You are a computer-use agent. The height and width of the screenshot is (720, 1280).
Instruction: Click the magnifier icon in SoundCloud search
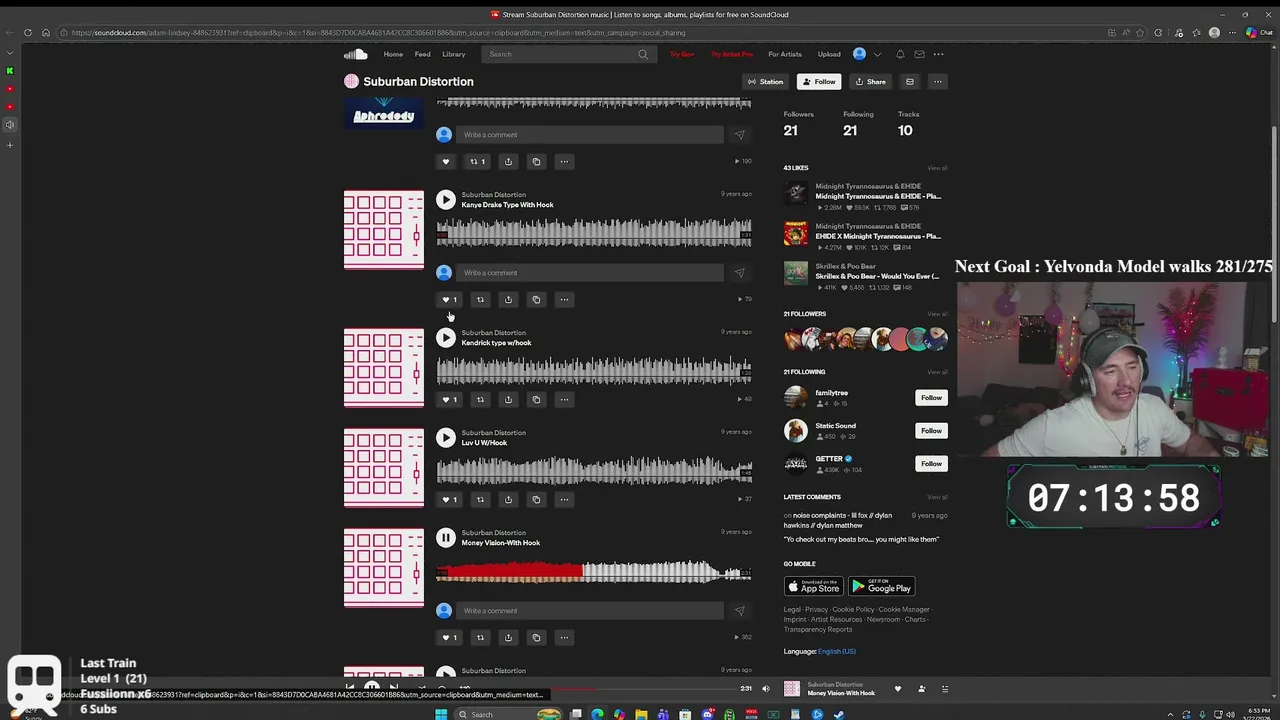pyautogui.click(x=643, y=54)
